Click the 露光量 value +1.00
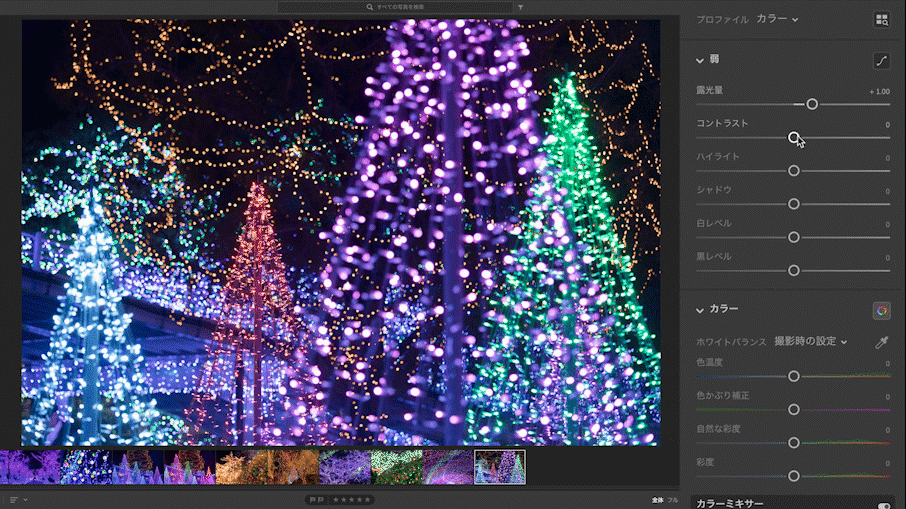This screenshot has width=906, height=509. pyautogui.click(x=879, y=92)
